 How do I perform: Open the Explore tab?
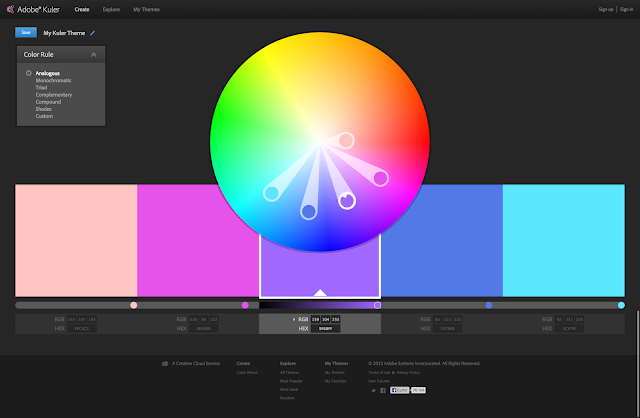pyautogui.click(x=111, y=9)
